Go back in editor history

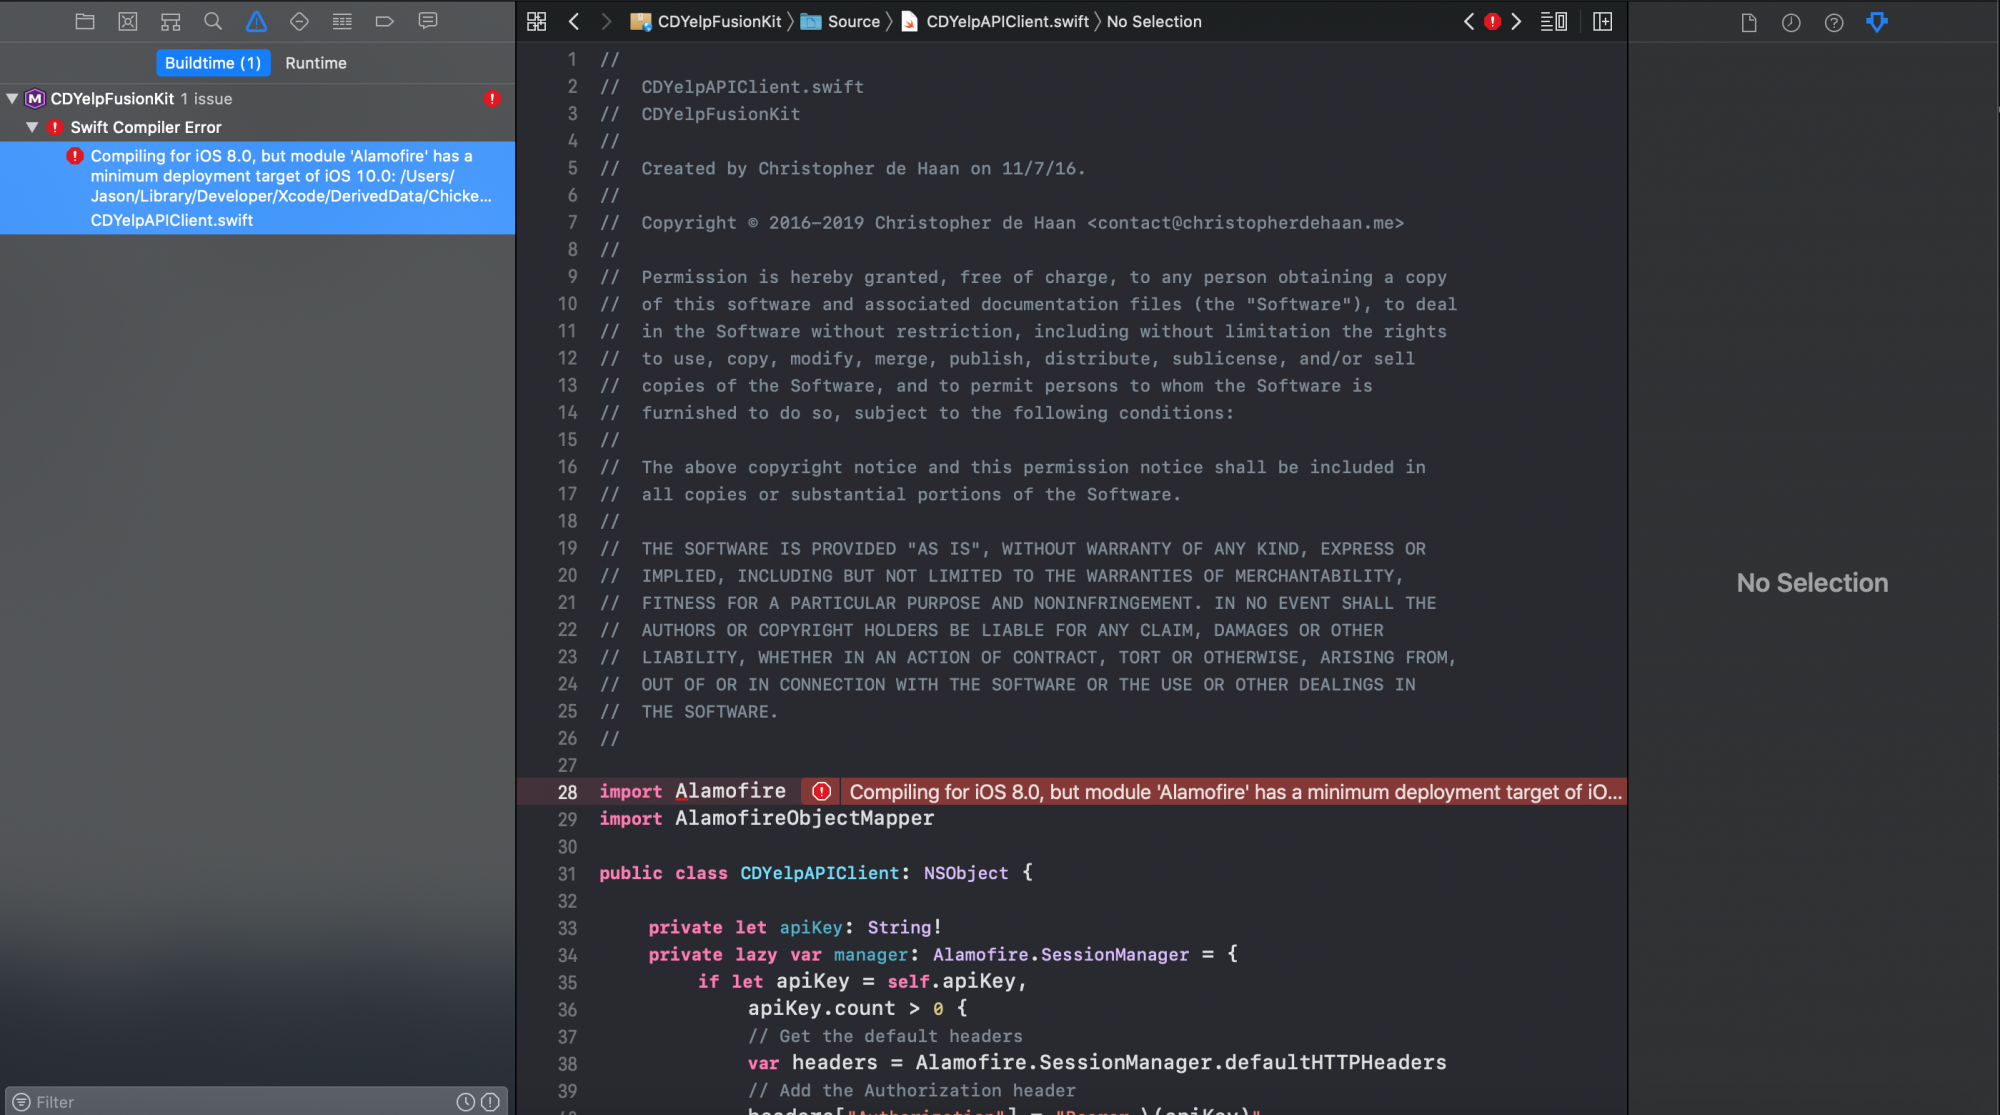click(574, 21)
